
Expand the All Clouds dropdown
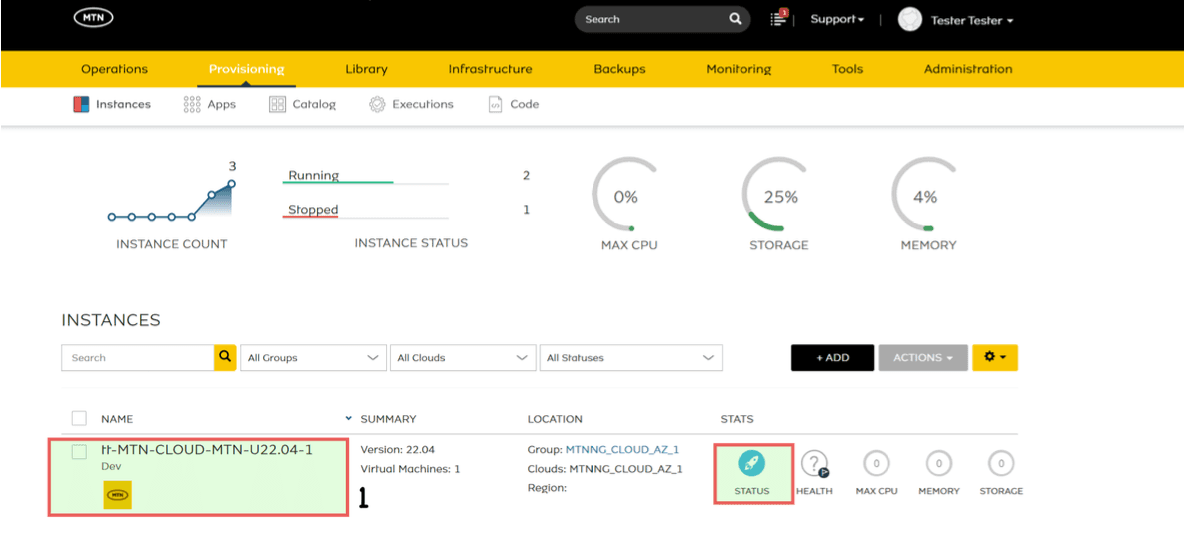tap(461, 357)
